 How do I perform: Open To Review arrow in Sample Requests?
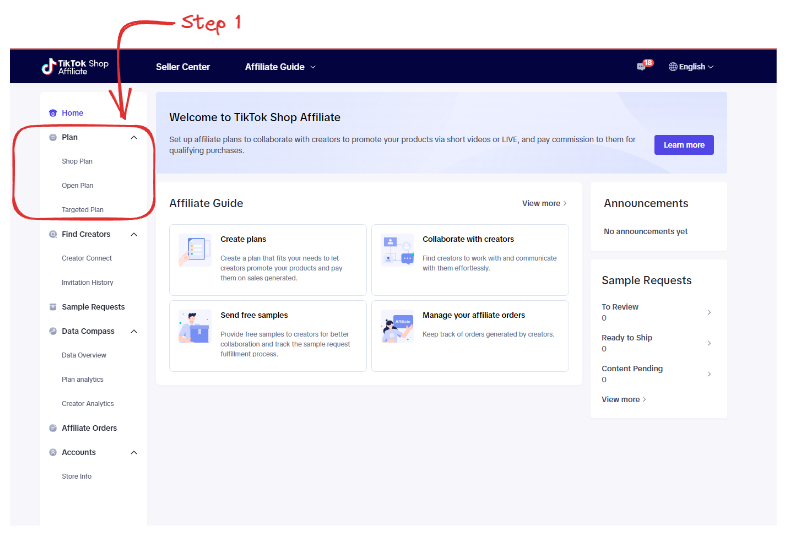tap(709, 312)
